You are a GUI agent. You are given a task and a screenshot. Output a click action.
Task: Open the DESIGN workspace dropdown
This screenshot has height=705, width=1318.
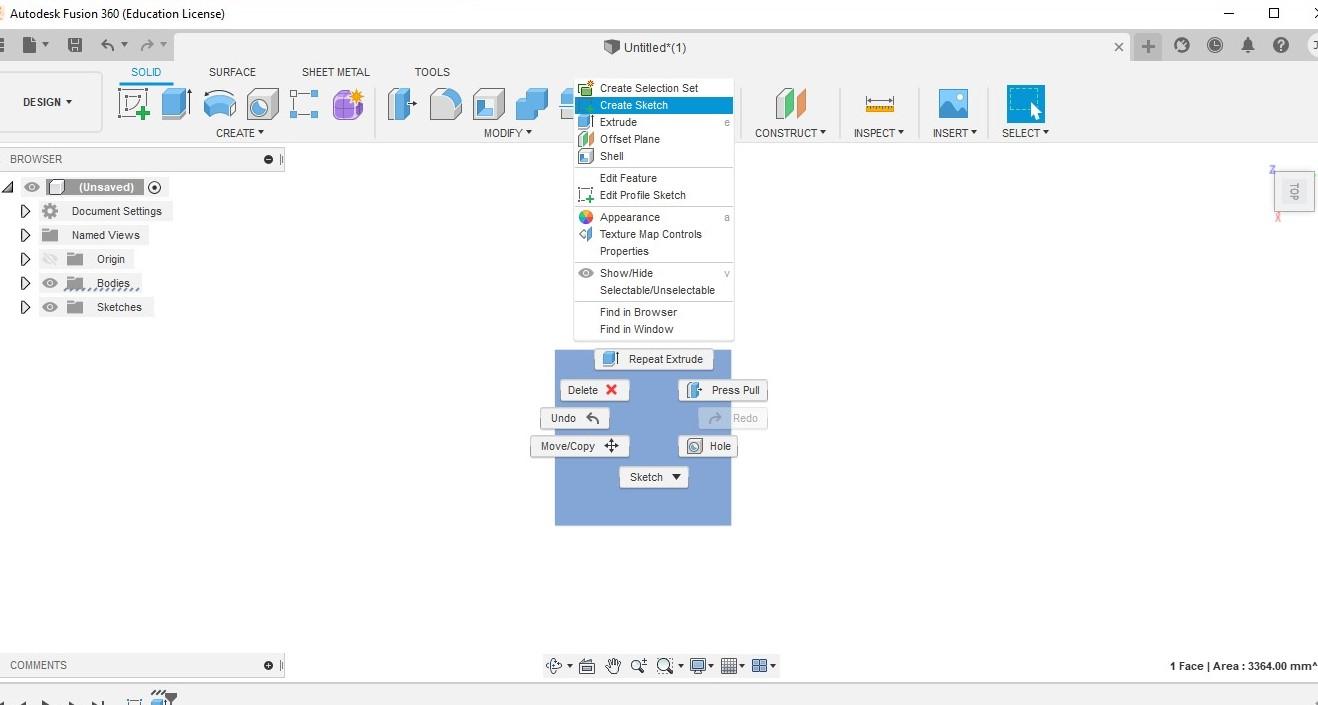pos(48,102)
